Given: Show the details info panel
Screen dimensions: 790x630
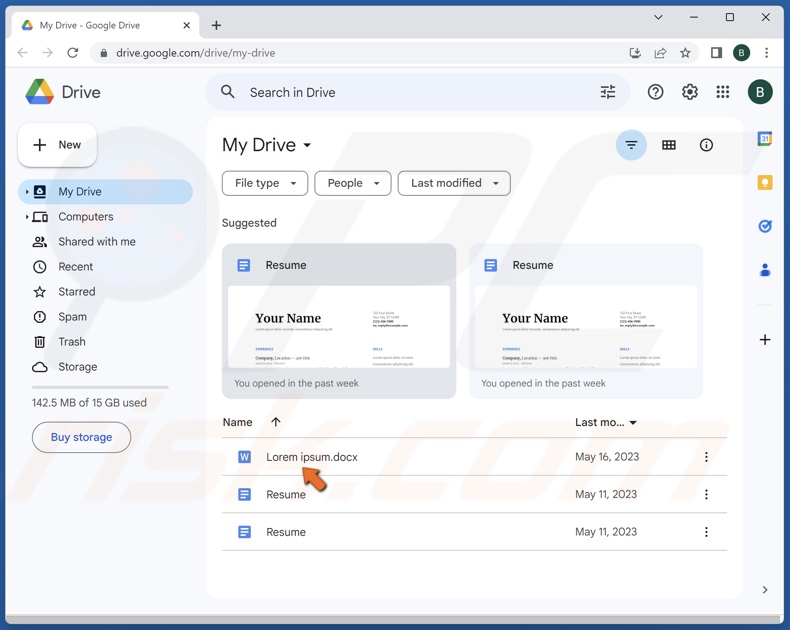Looking at the screenshot, I should [x=706, y=145].
